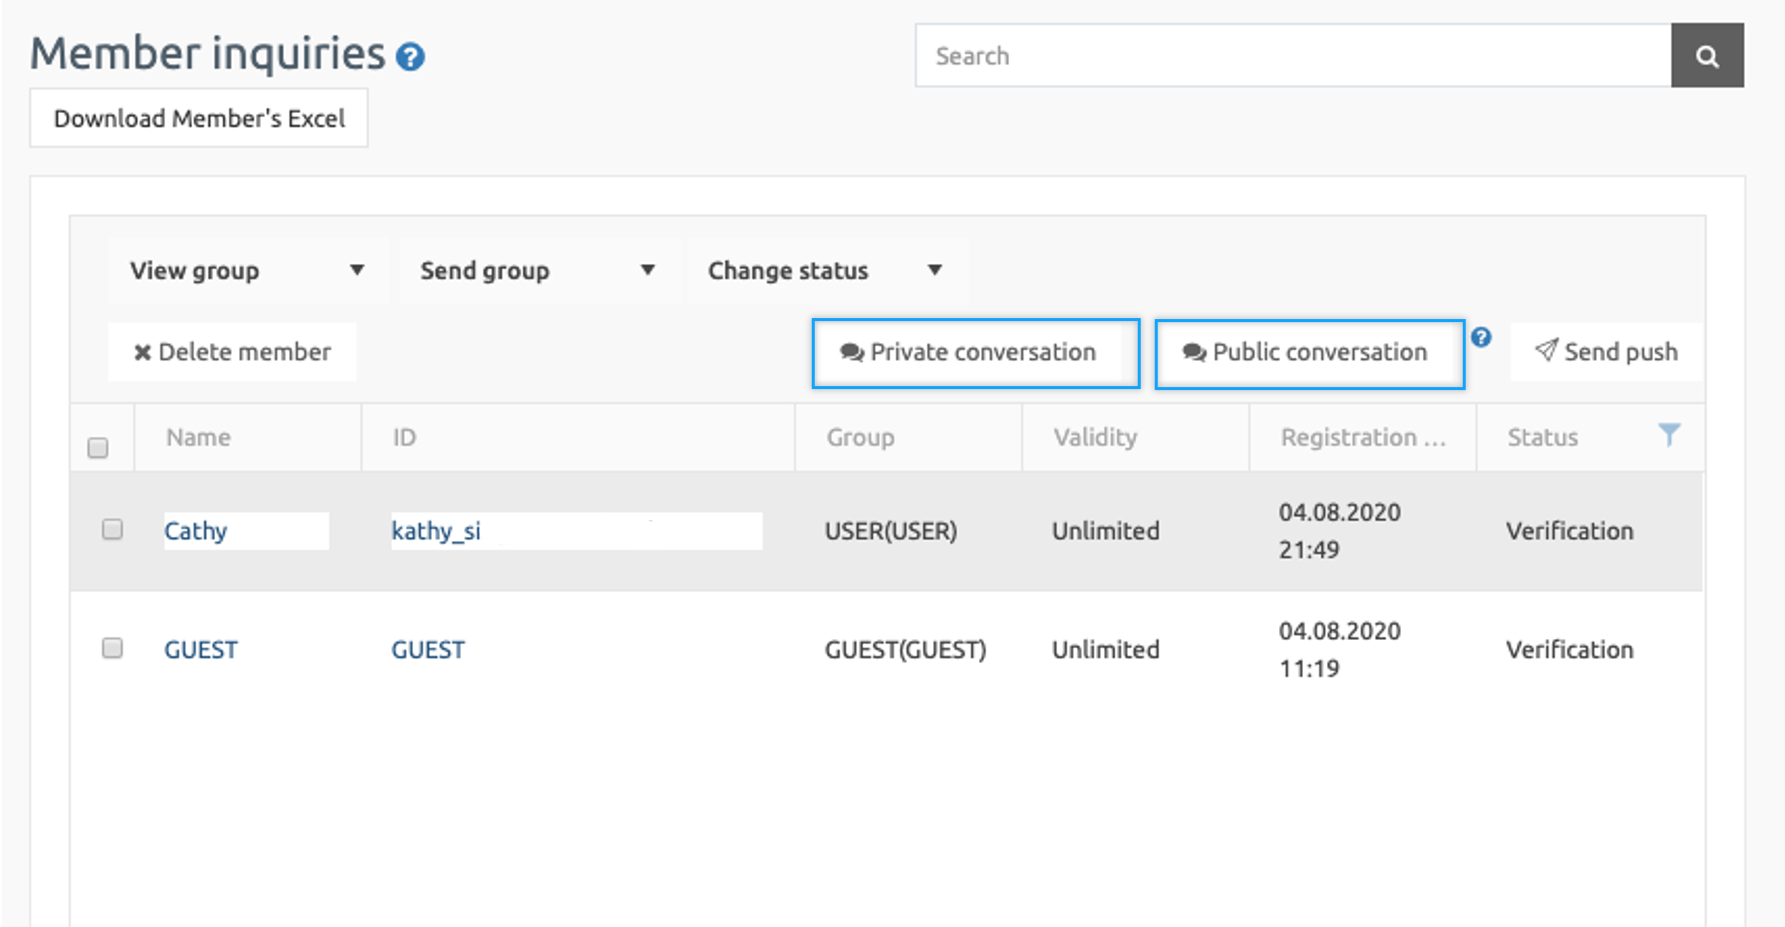Click into the Search input field
Image resolution: width=1785 pixels, height=927 pixels.
click(1292, 56)
